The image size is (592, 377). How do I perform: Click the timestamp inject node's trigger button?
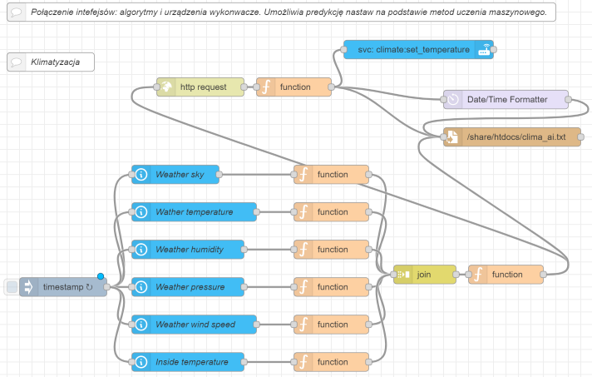(x=12, y=287)
